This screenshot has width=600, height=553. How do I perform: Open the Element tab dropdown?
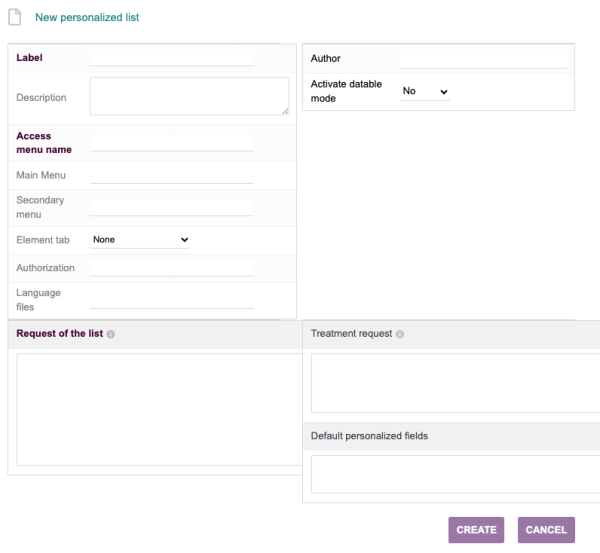pyautogui.click(x=140, y=240)
